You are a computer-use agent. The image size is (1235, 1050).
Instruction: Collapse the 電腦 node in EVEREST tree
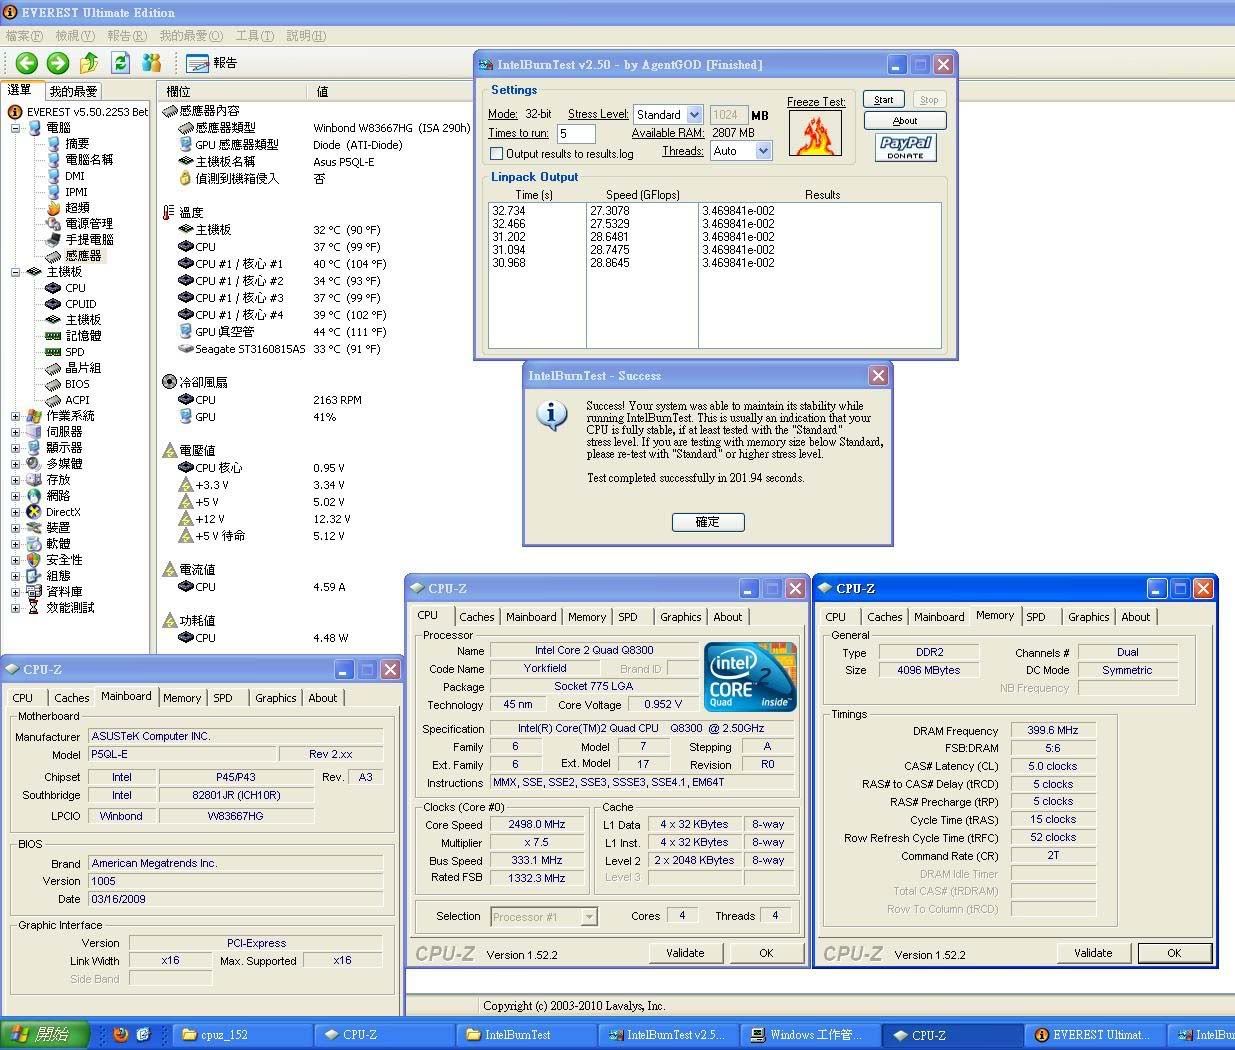coord(16,128)
